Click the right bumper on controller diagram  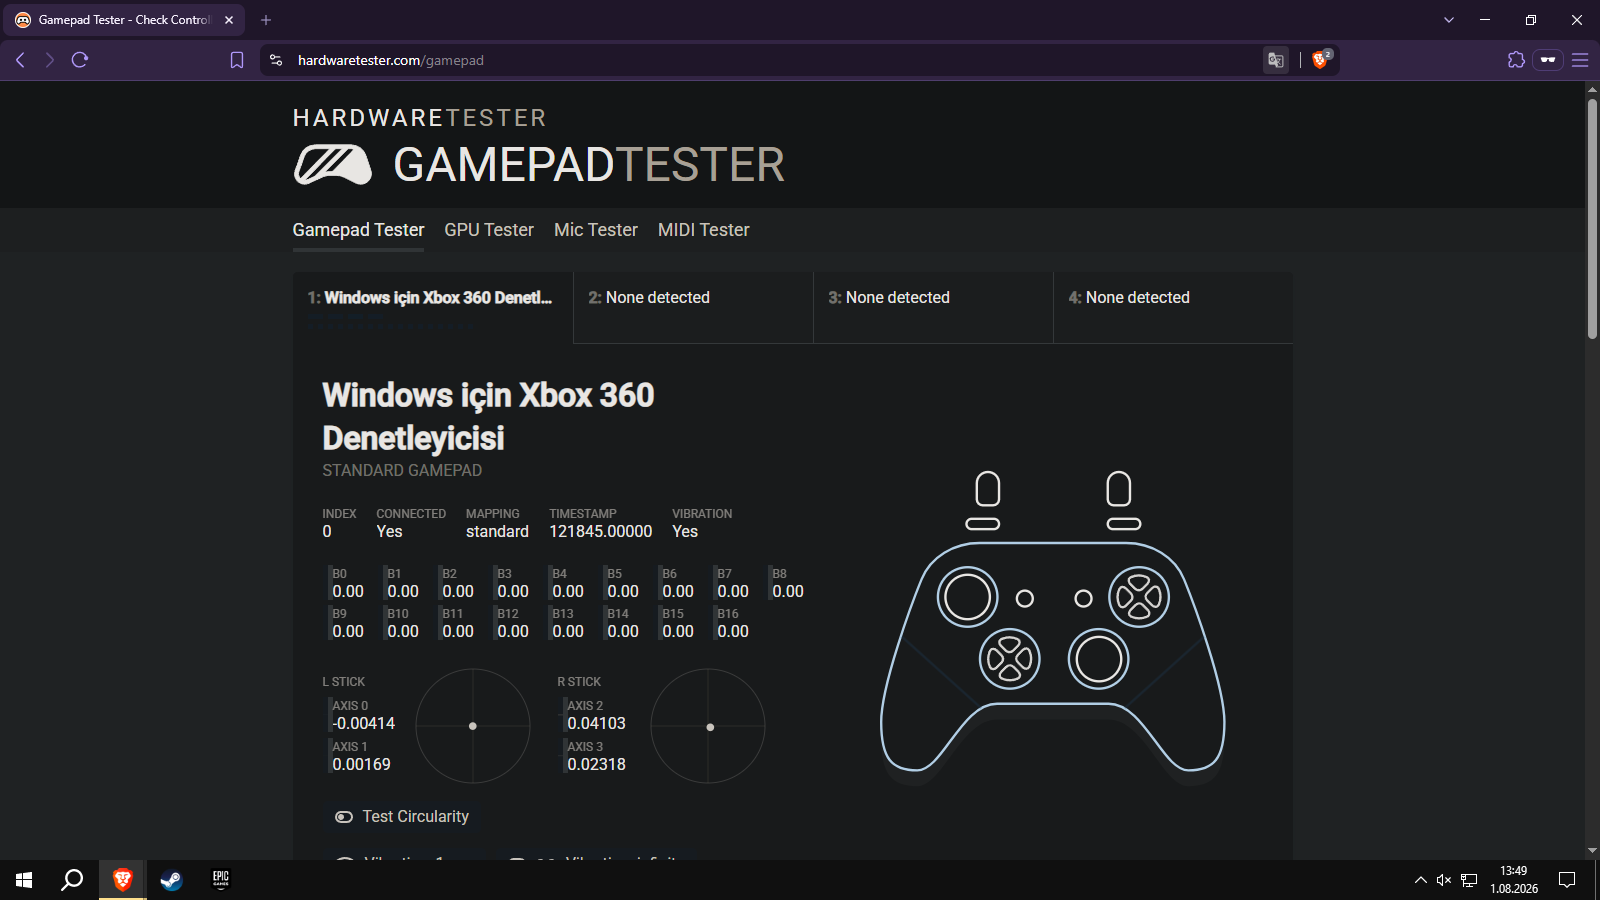(x=1124, y=524)
